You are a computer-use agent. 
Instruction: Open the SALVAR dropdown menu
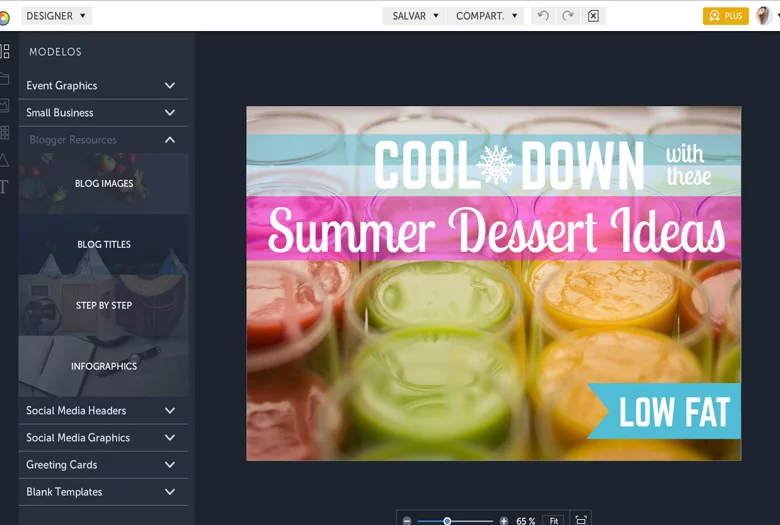click(x=414, y=16)
